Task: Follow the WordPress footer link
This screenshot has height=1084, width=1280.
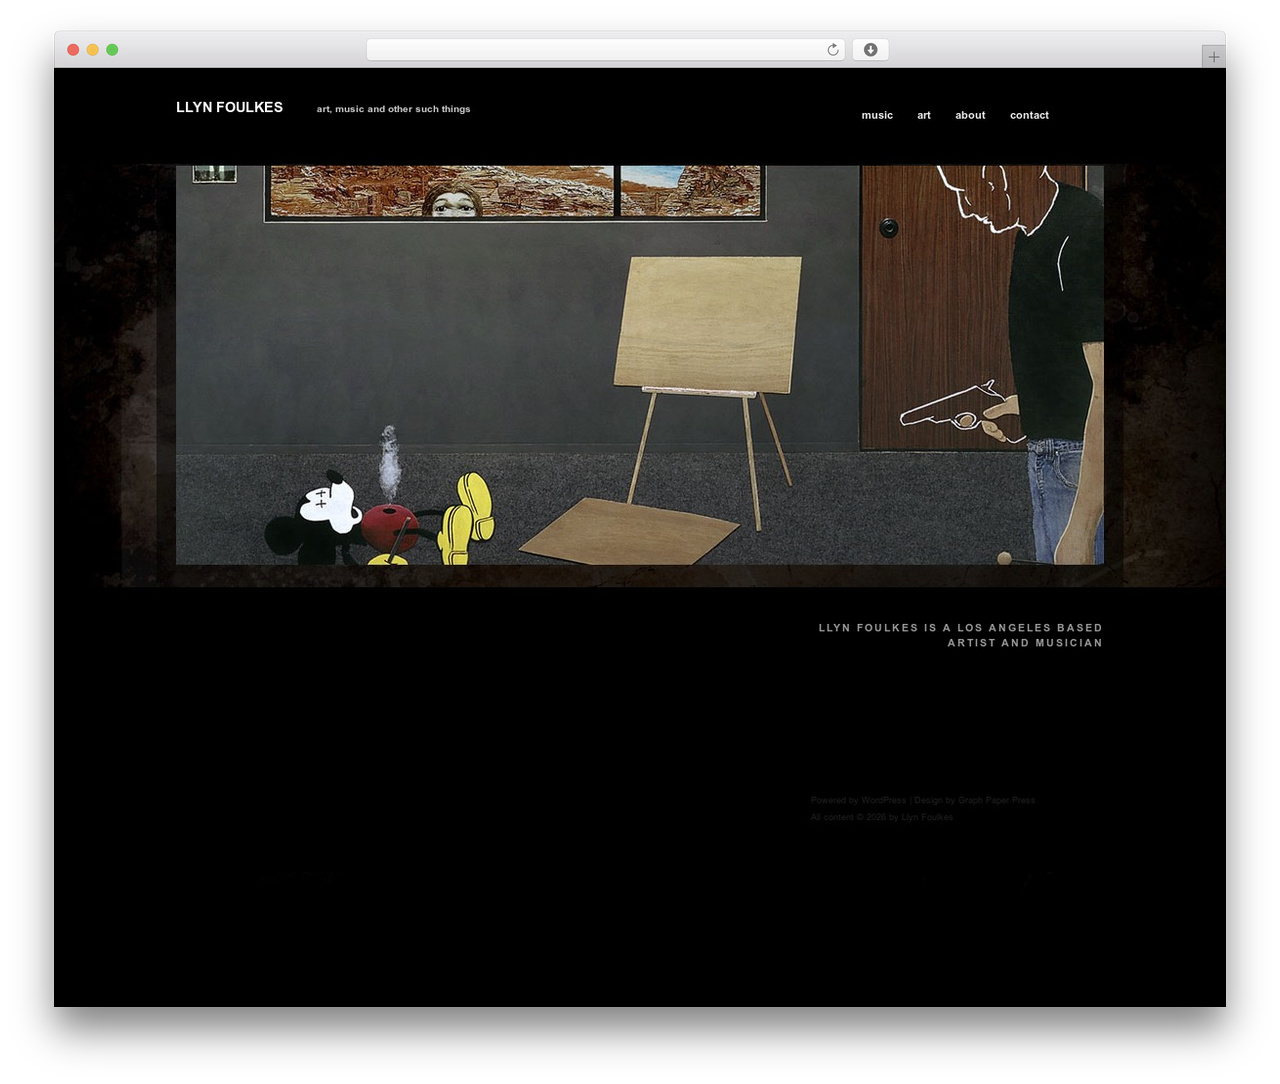Action: tap(883, 800)
